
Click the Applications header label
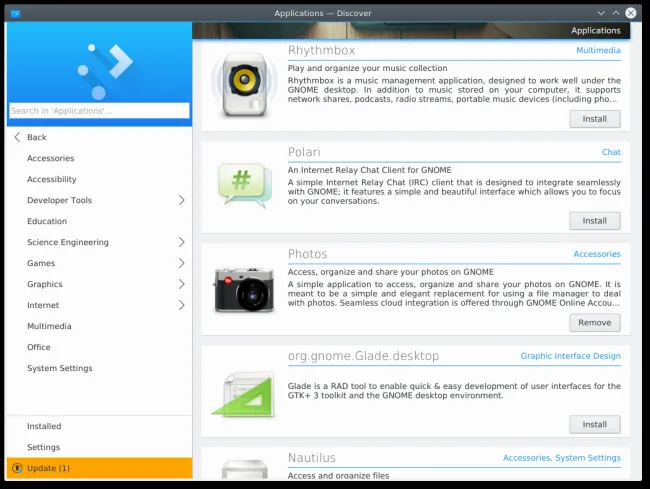point(596,31)
